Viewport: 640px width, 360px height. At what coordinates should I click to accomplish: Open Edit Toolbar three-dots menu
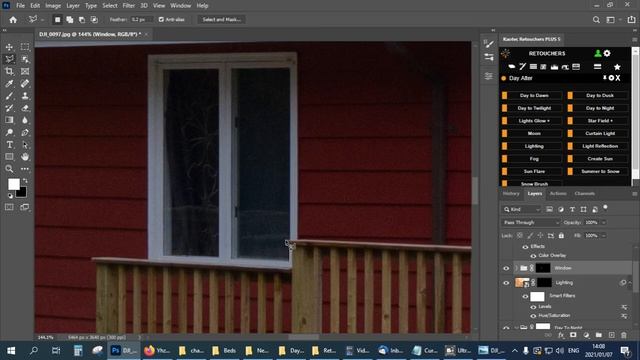point(25,169)
